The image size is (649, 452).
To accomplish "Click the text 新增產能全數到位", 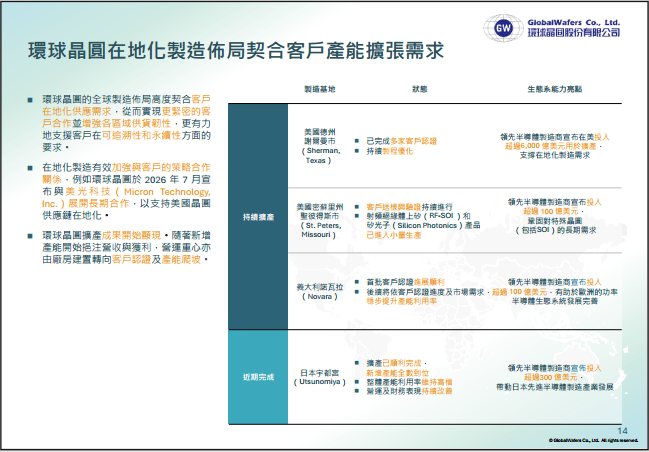I will coord(397,373).
